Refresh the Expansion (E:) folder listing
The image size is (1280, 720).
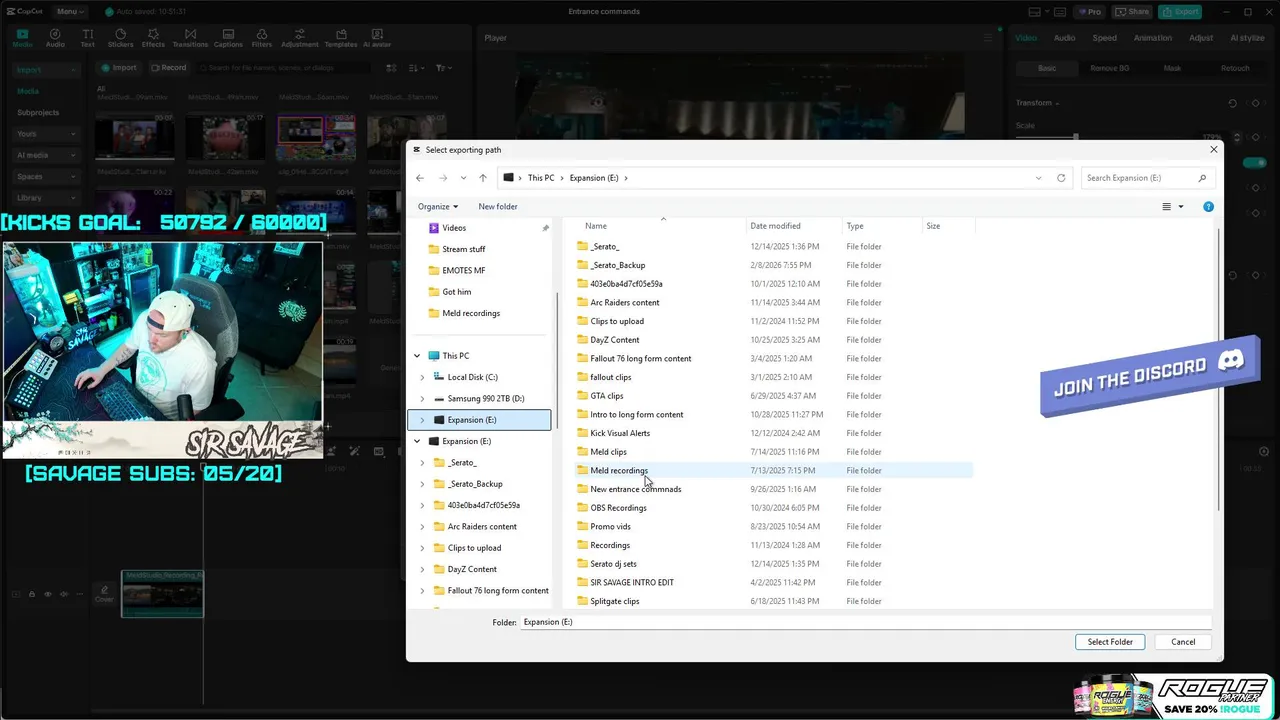click(x=1061, y=178)
